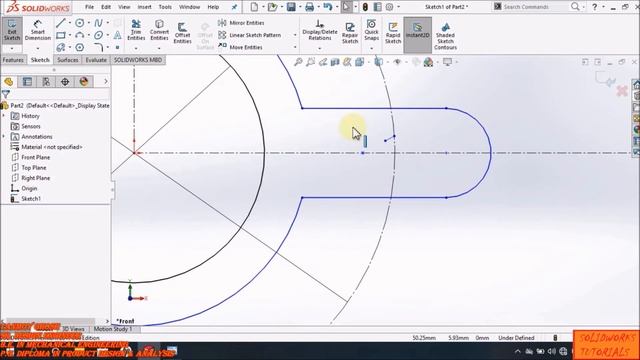Click the Offset Entities tool
The width and height of the screenshot is (640, 360).
click(x=182, y=33)
